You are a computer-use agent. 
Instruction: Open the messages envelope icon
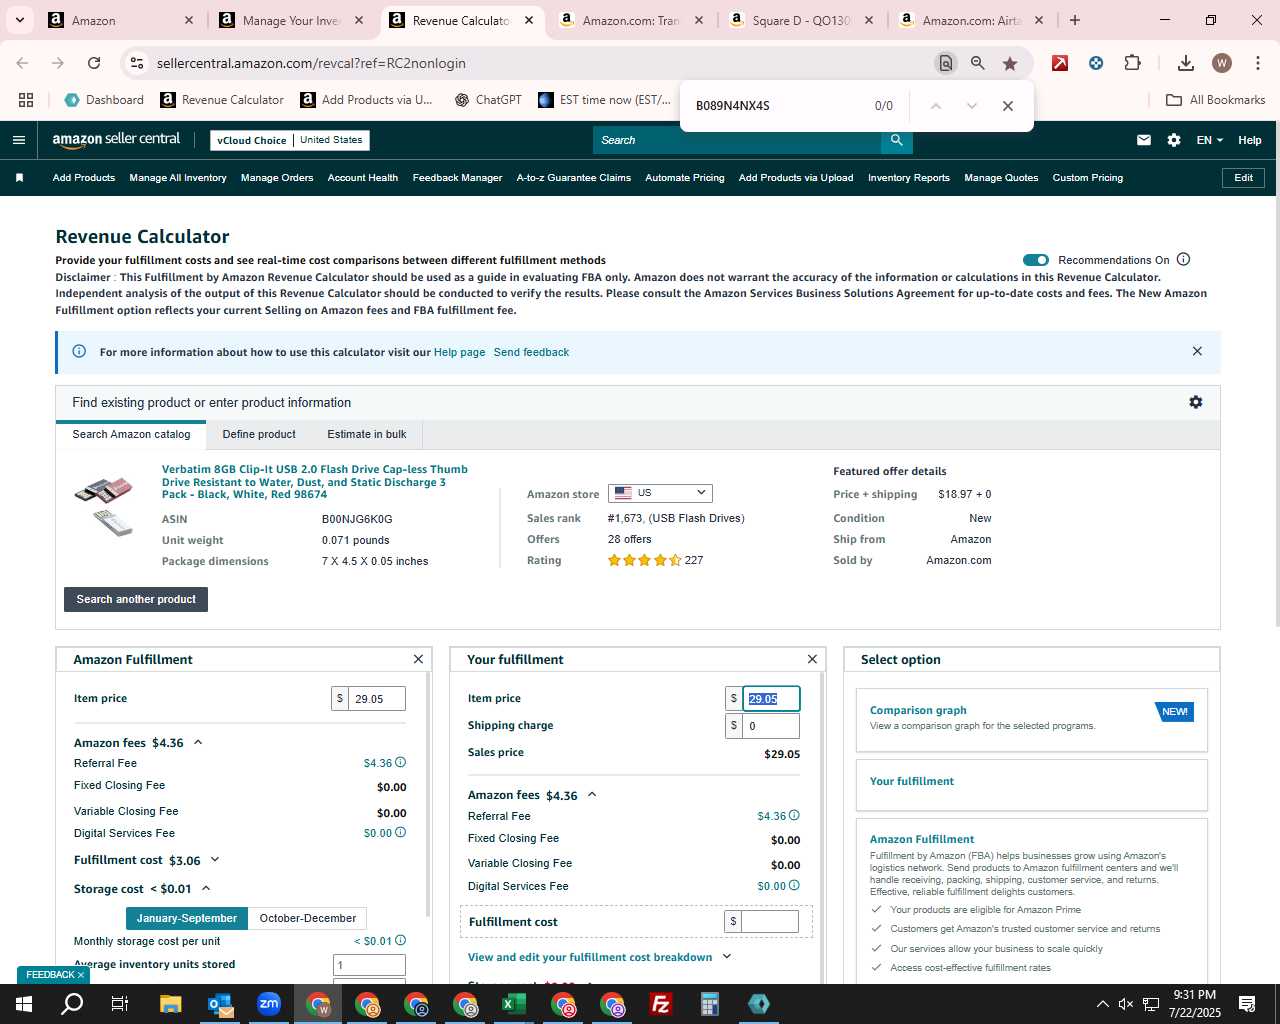point(1144,140)
